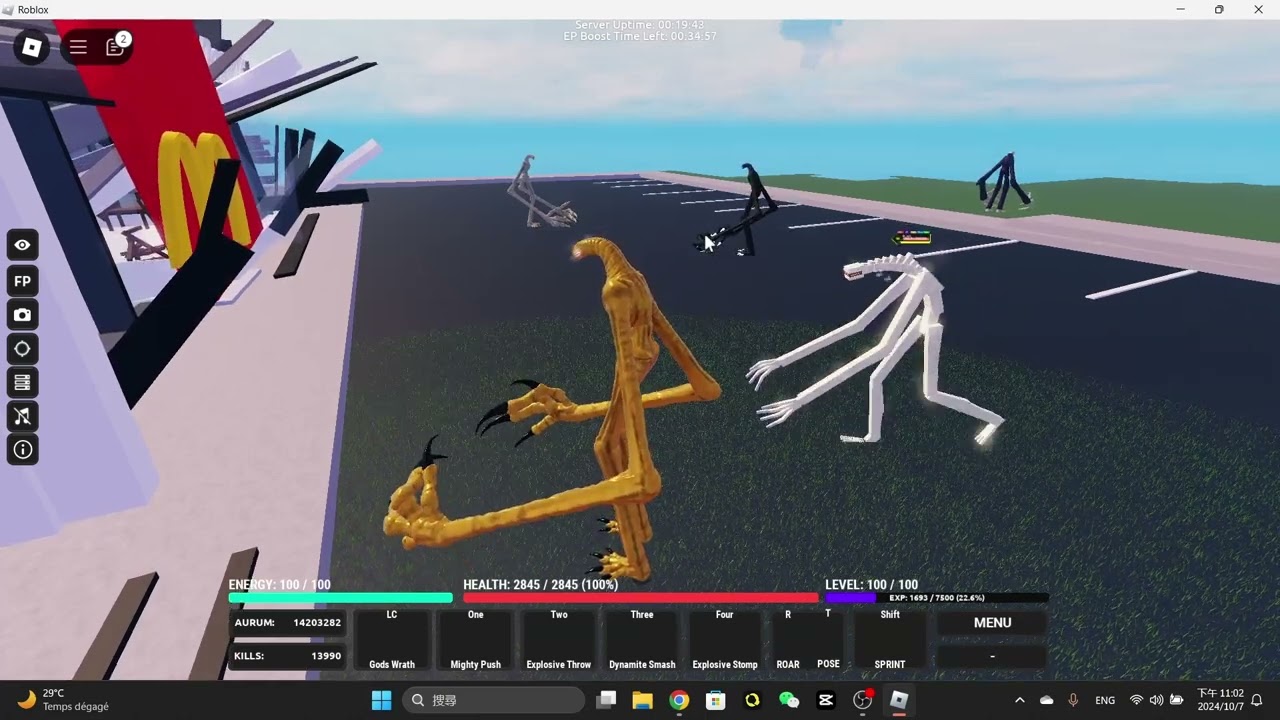Switch to Roblox taskbar icon
1280x720 pixels.
point(899,700)
